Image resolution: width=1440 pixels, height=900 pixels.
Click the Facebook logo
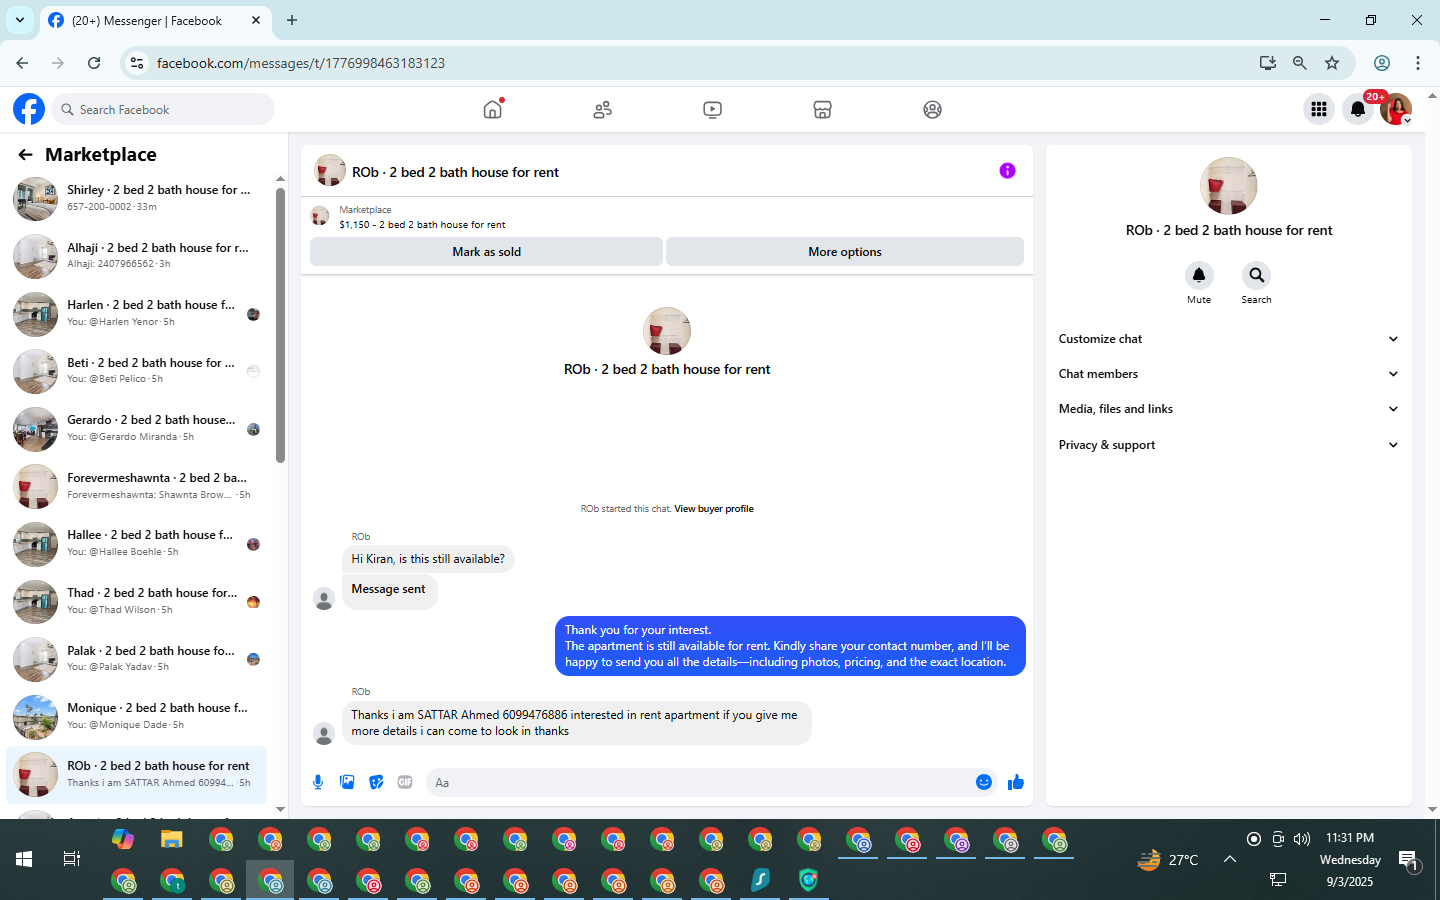coord(29,109)
